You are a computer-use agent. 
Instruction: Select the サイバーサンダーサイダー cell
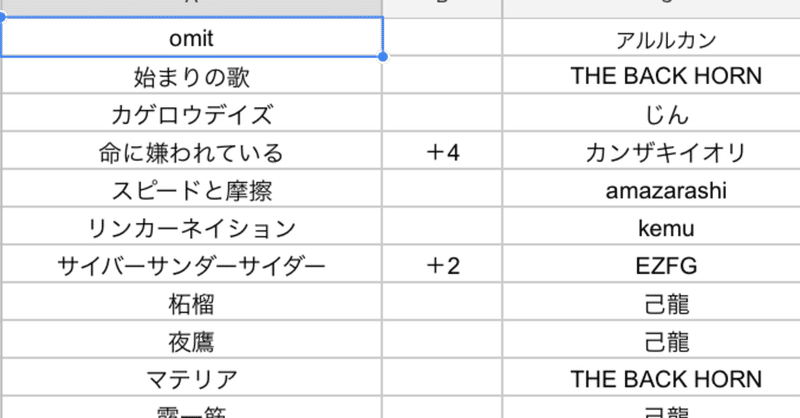pos(192,266)
